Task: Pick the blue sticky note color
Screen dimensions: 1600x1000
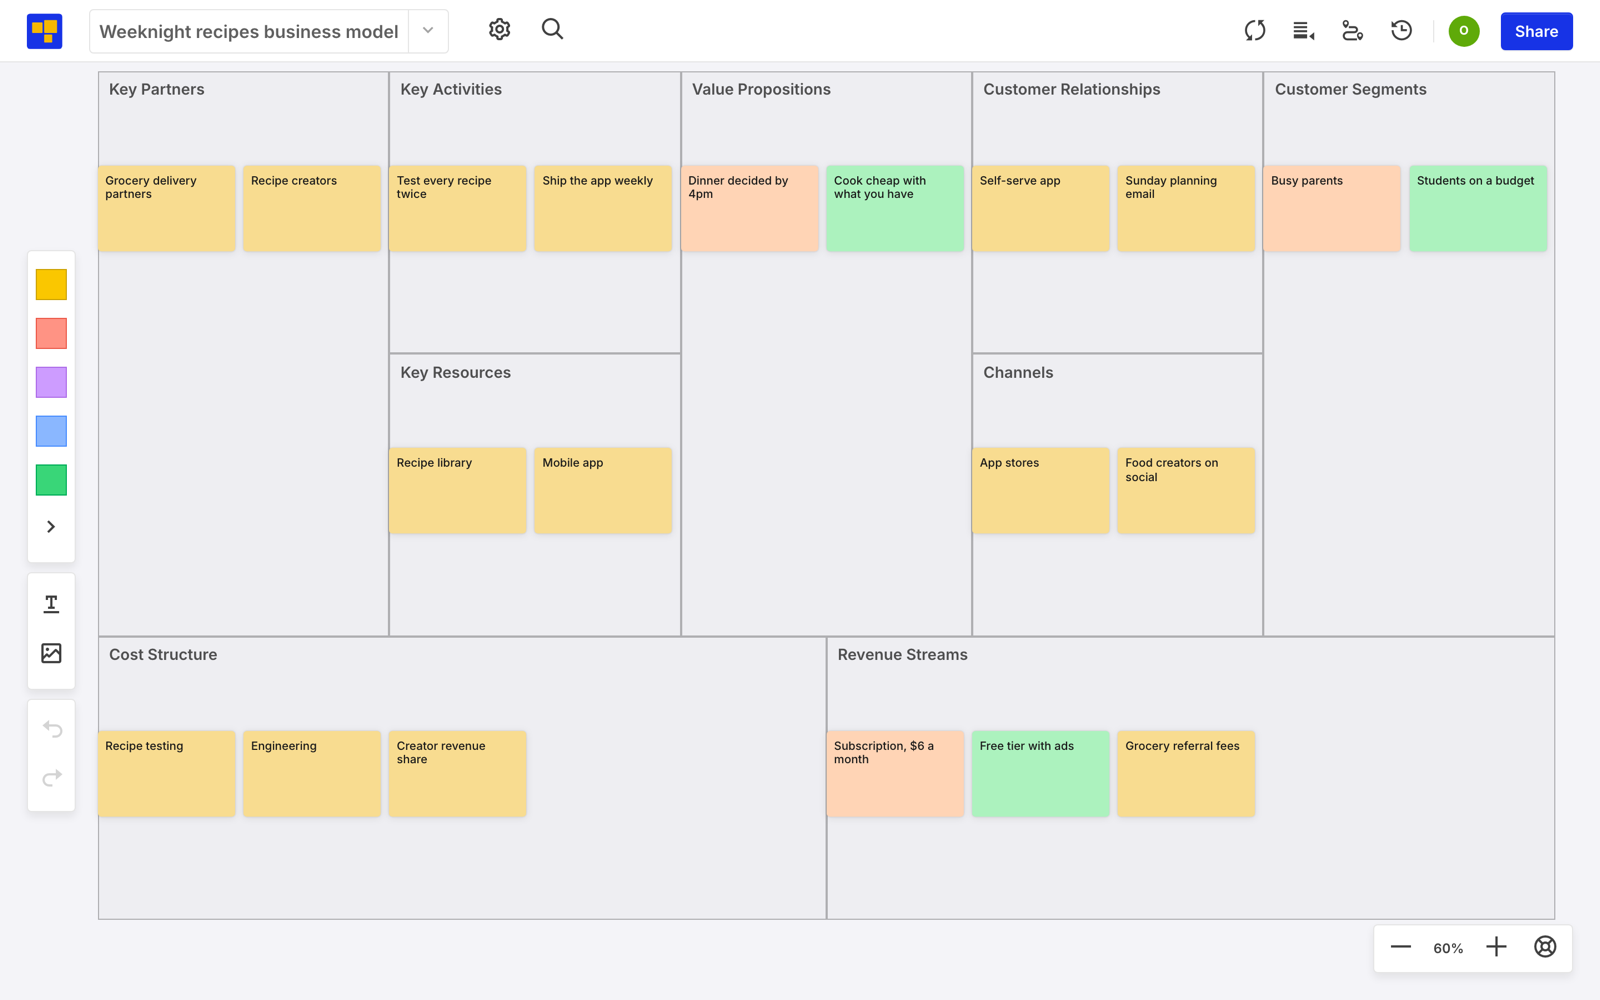Action: coord(51,431)
